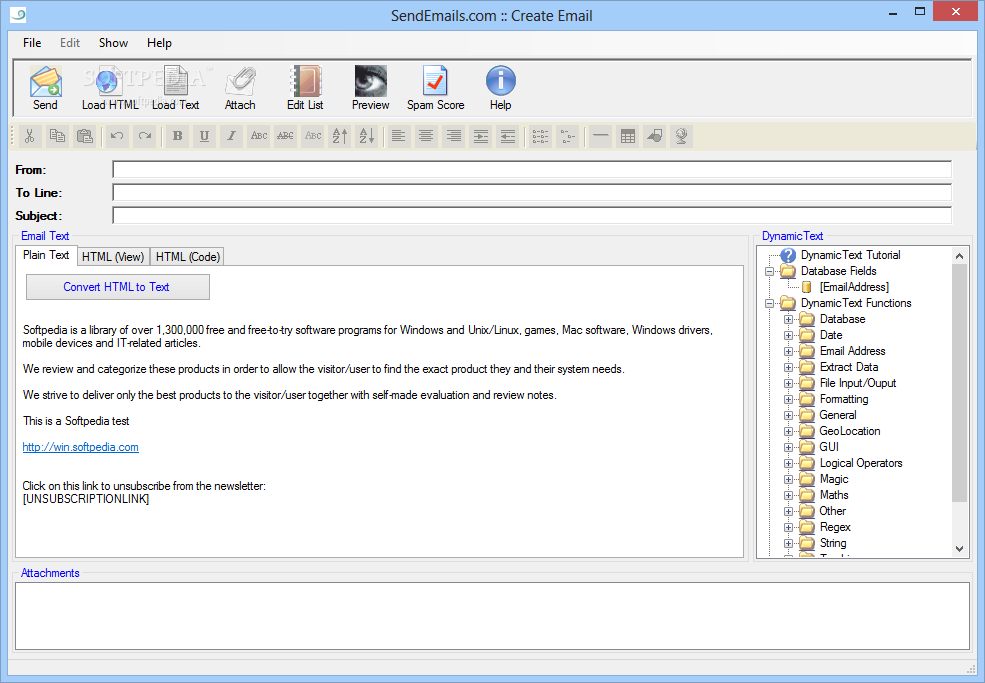
Task: Open the Load HTML tool
Action: pyautogui.click(x=109, y=88)
